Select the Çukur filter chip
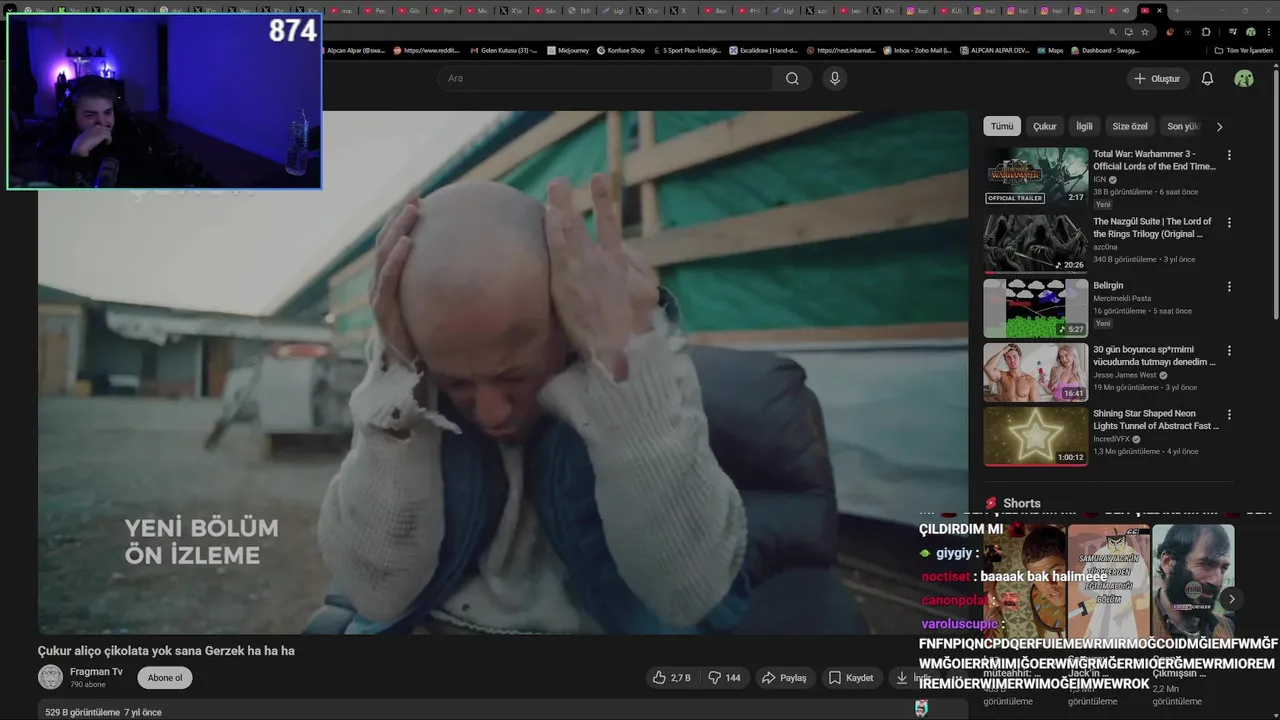Image resolution: width=1280 pixels, height=720 pixels. (x=1045, y=126)
